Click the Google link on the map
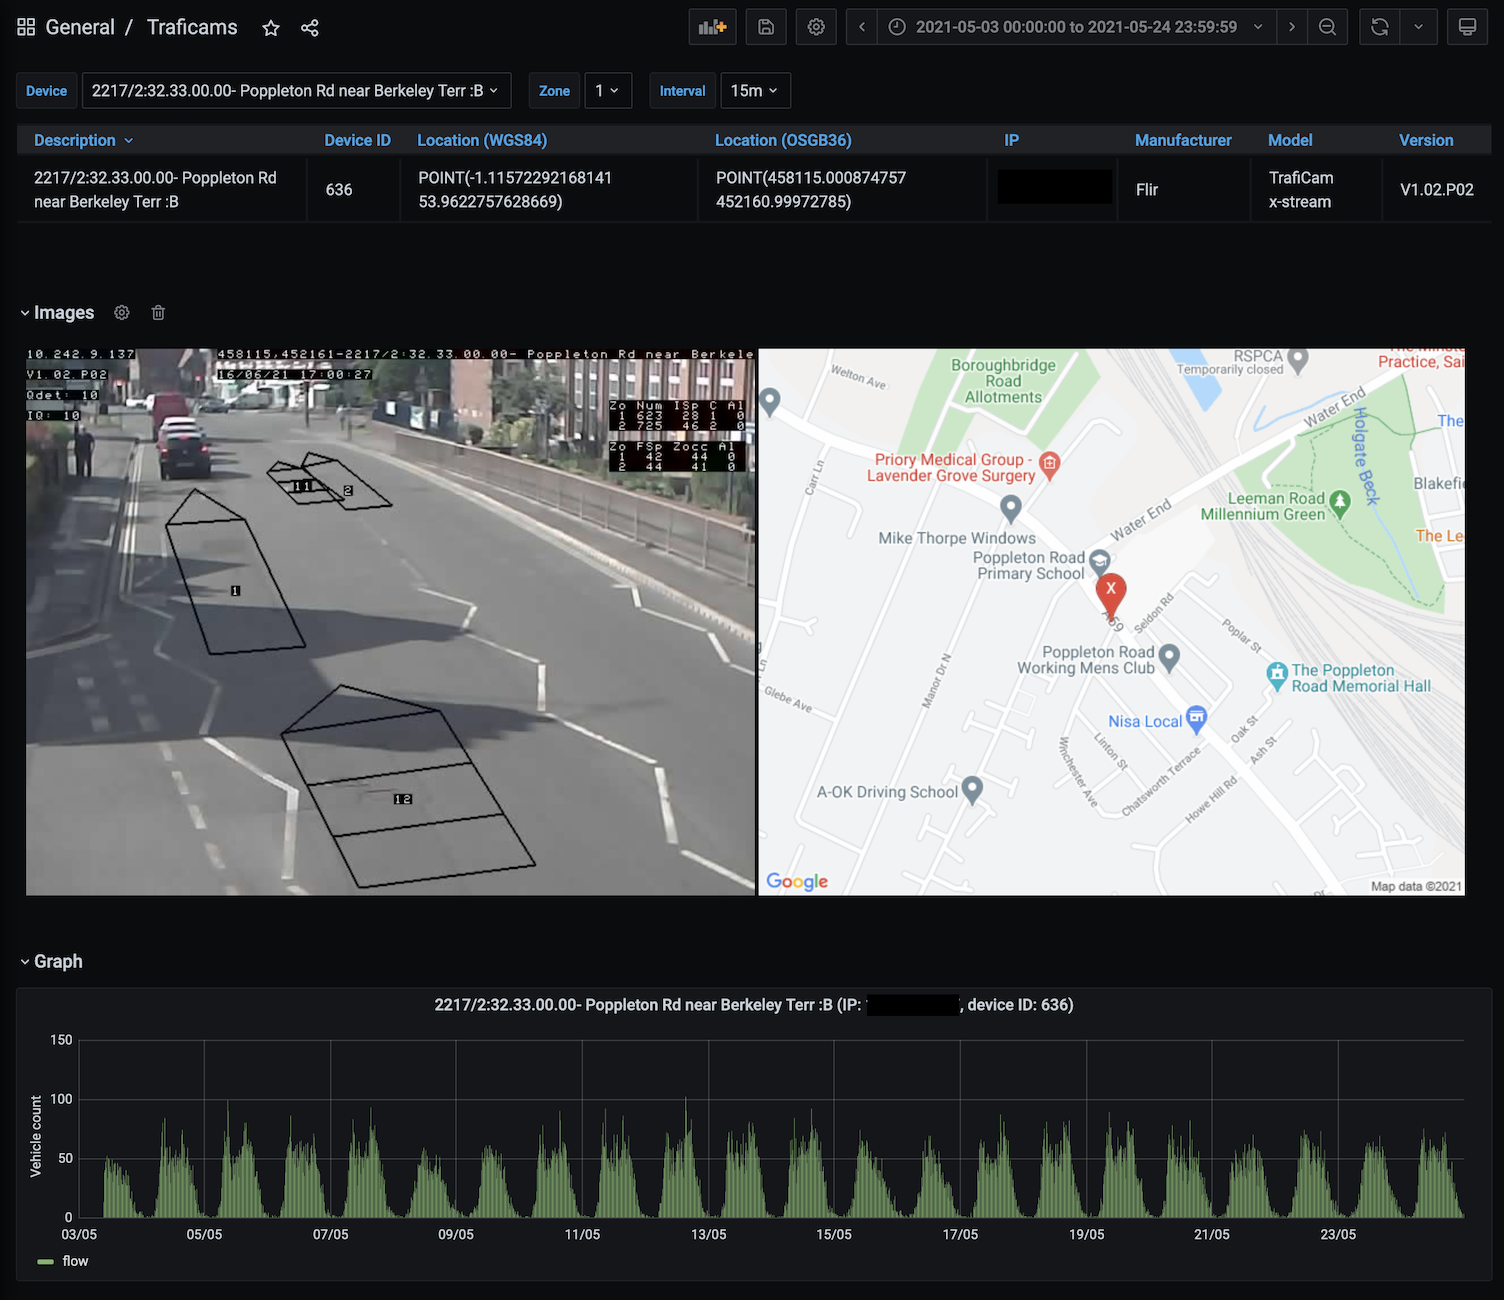The image size is (1504, 1300). pos(795,881)
